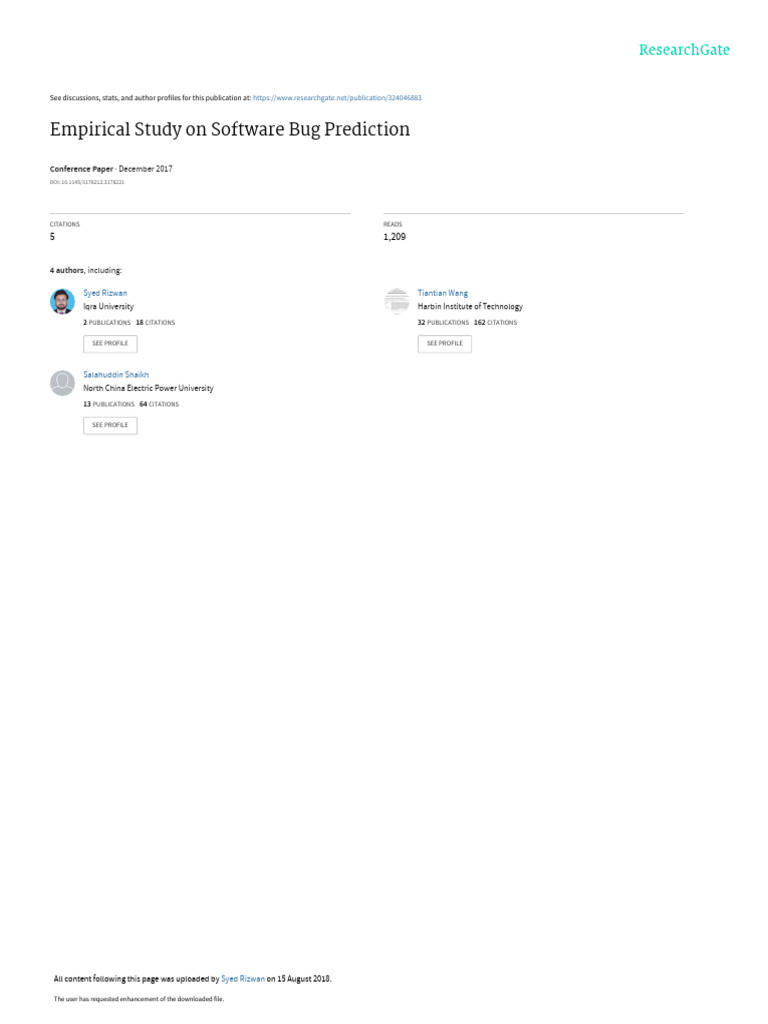Click Salahuddin Shaikh's default avatar icon
The image size is (768, 1024).
(63, 383)
